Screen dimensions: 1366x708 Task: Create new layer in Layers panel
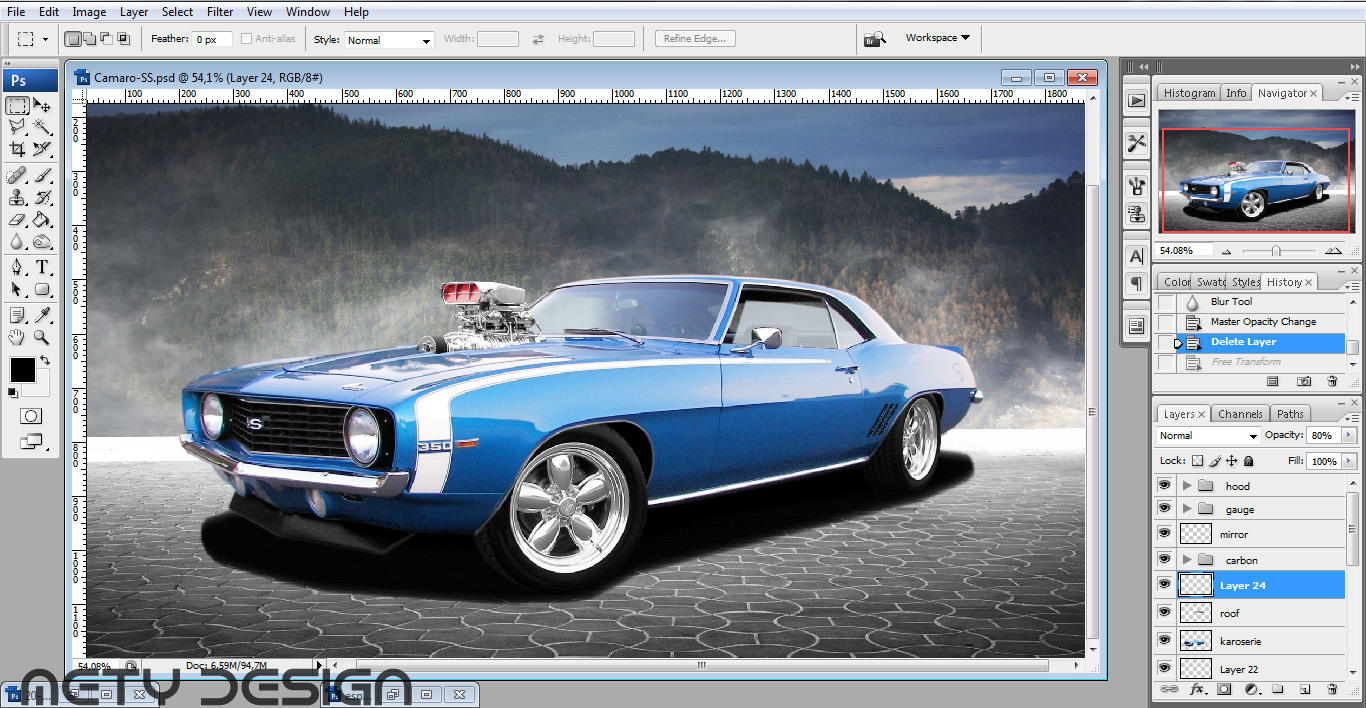click(1305, 690)
